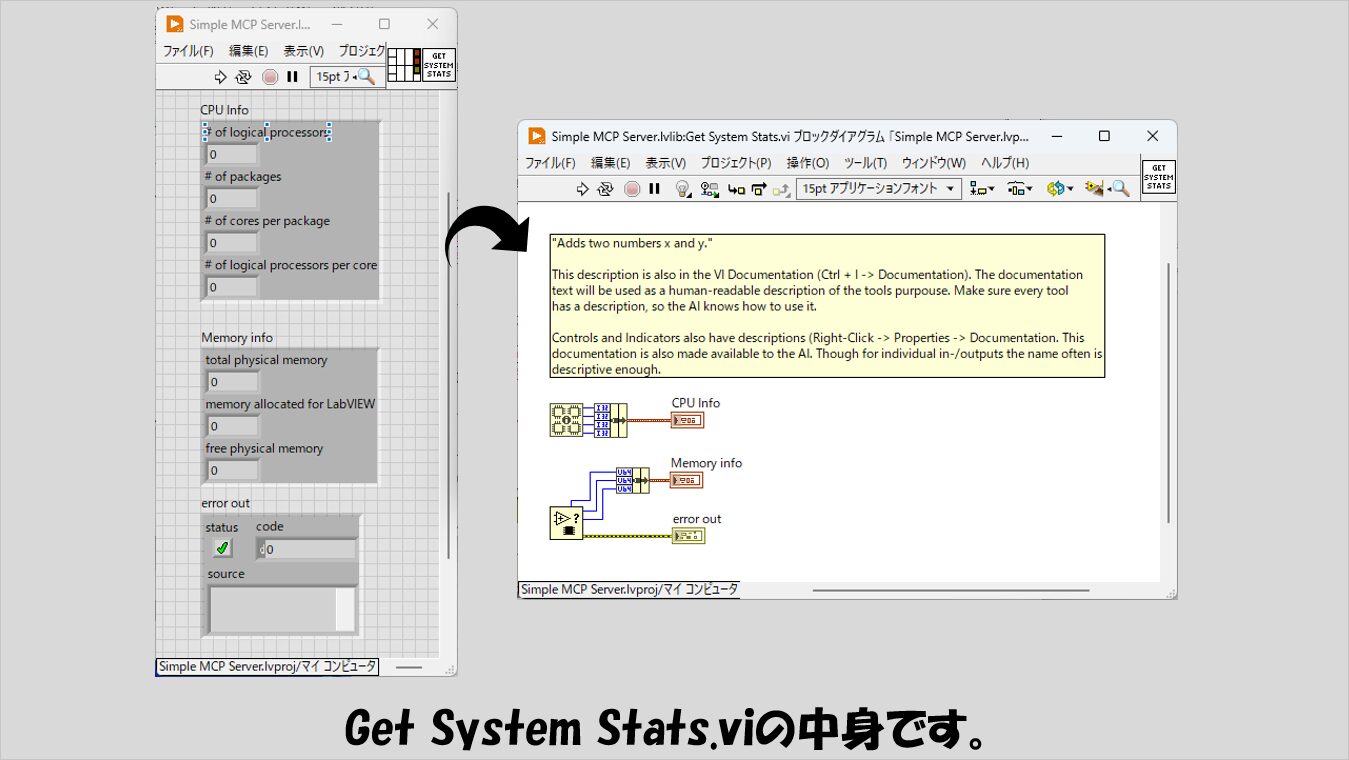
Task: Click the Step Into icon
Action: 736,189
